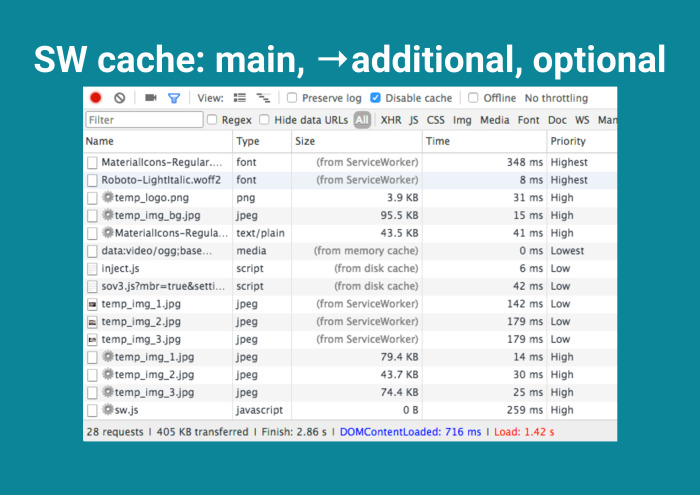Screen dimensions: 700x495
Task: Enable the Regex checkbox
Action: coord(212,120)
